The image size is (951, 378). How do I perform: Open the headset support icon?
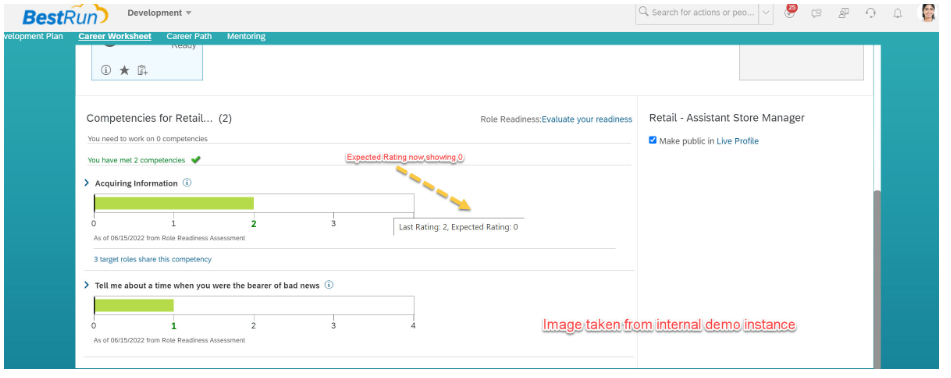(x=871, y=13)
